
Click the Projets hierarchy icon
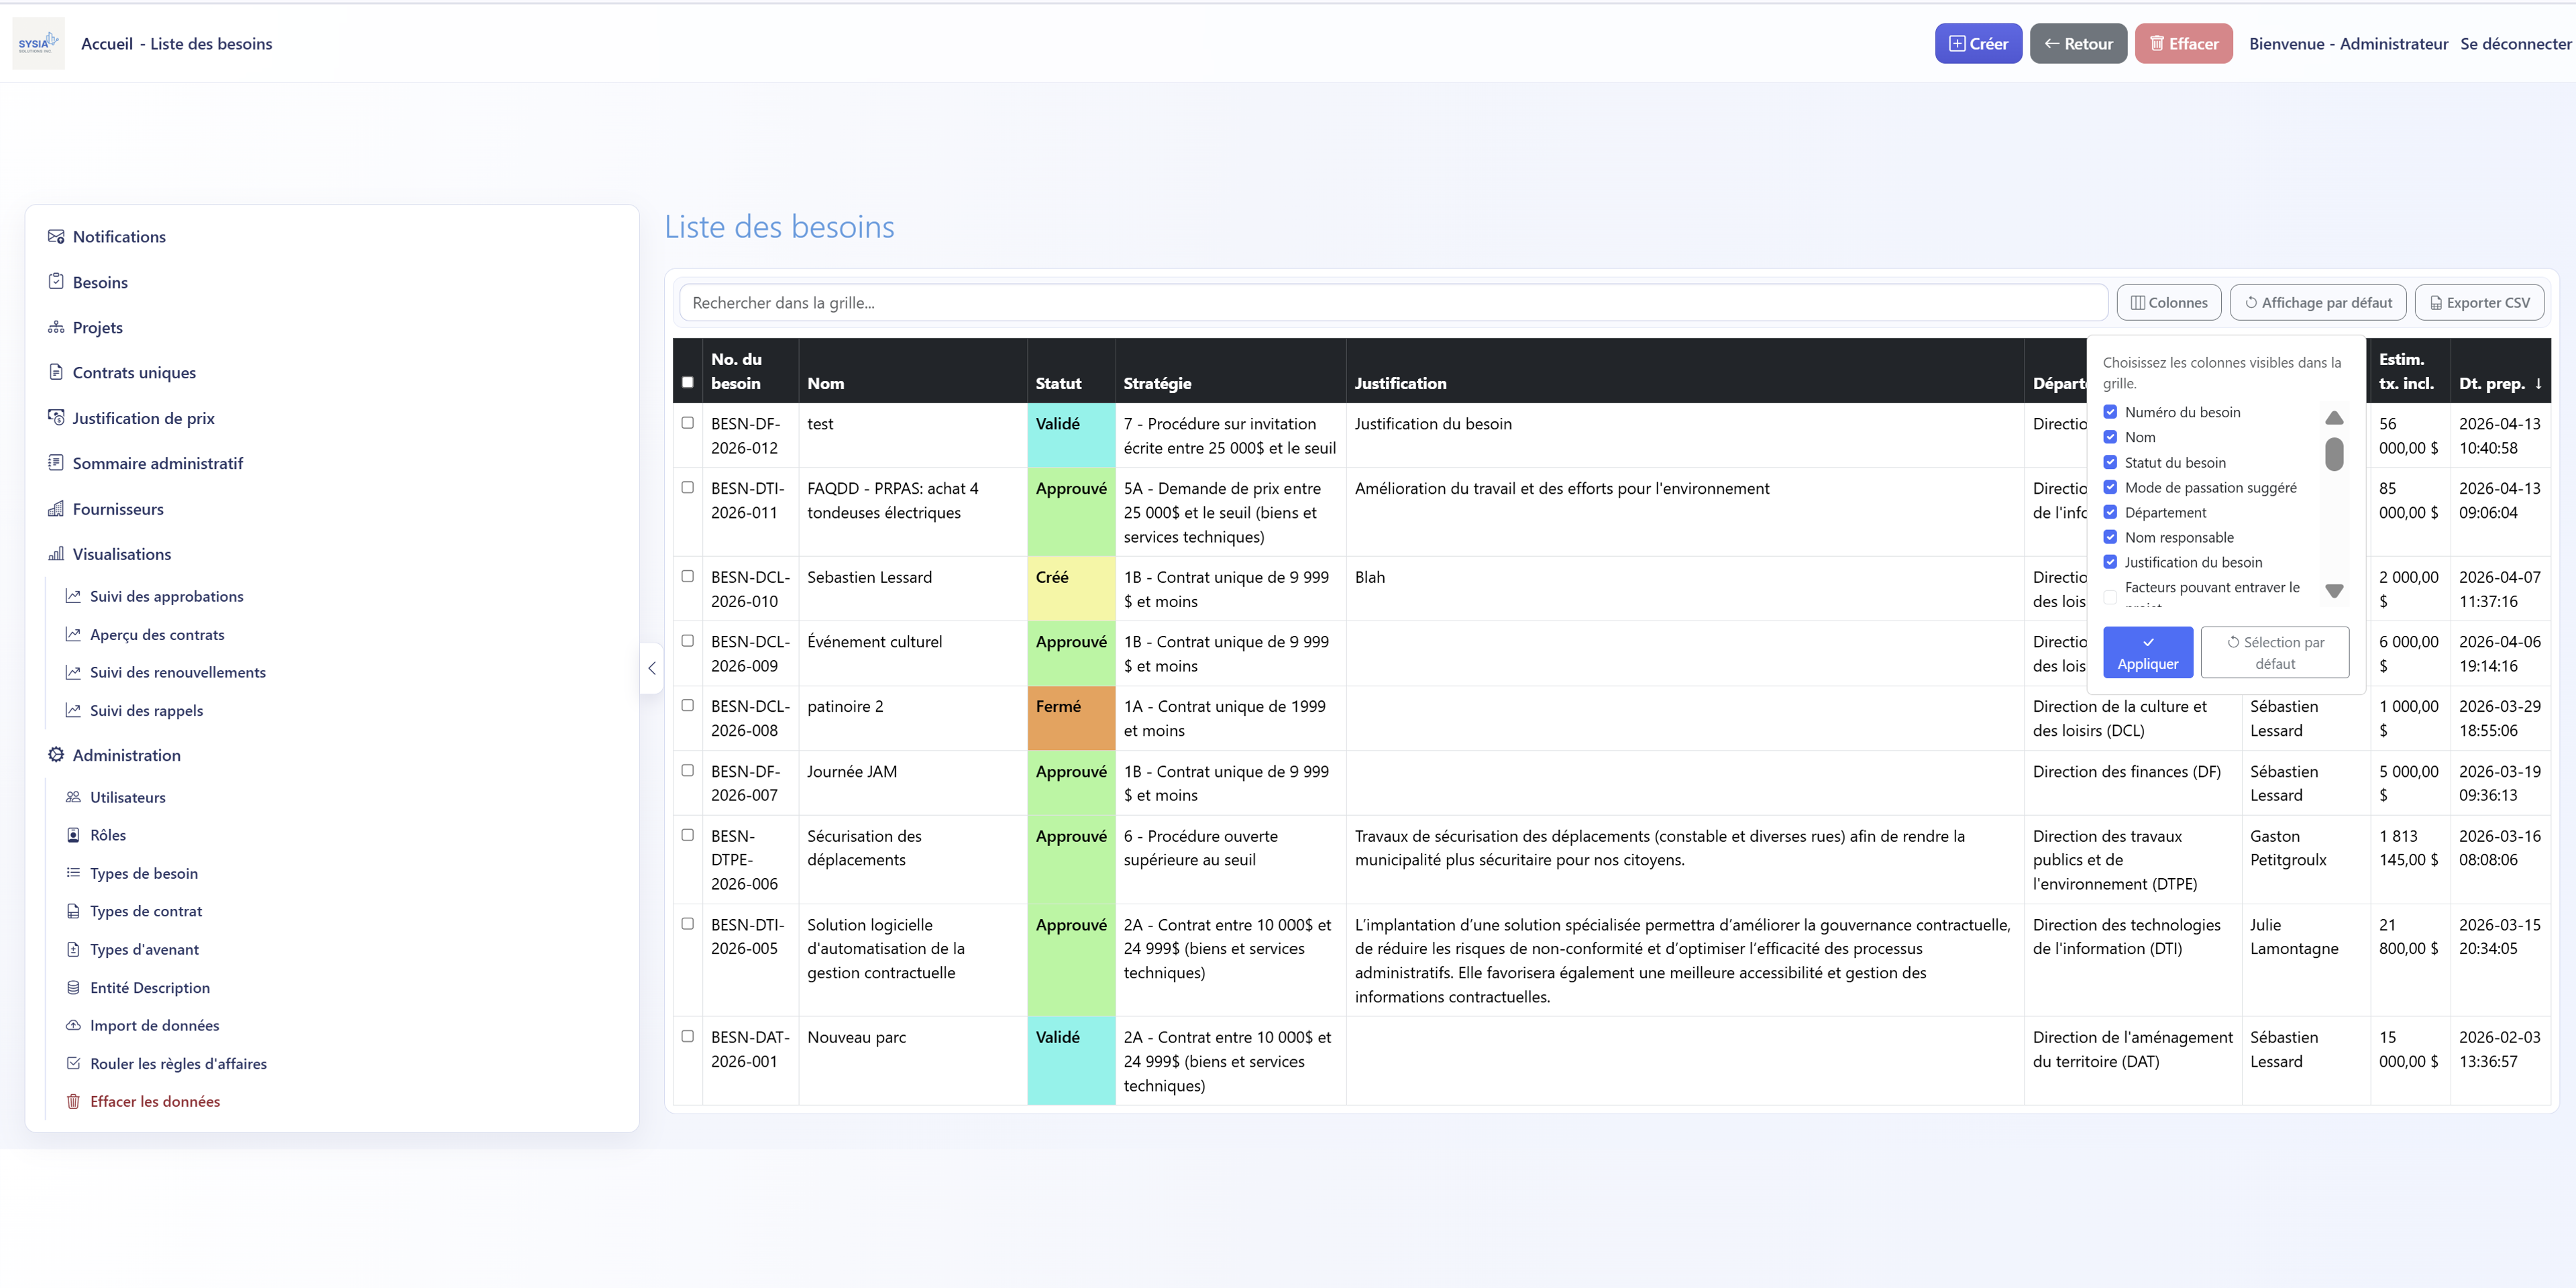pos(56,327)
